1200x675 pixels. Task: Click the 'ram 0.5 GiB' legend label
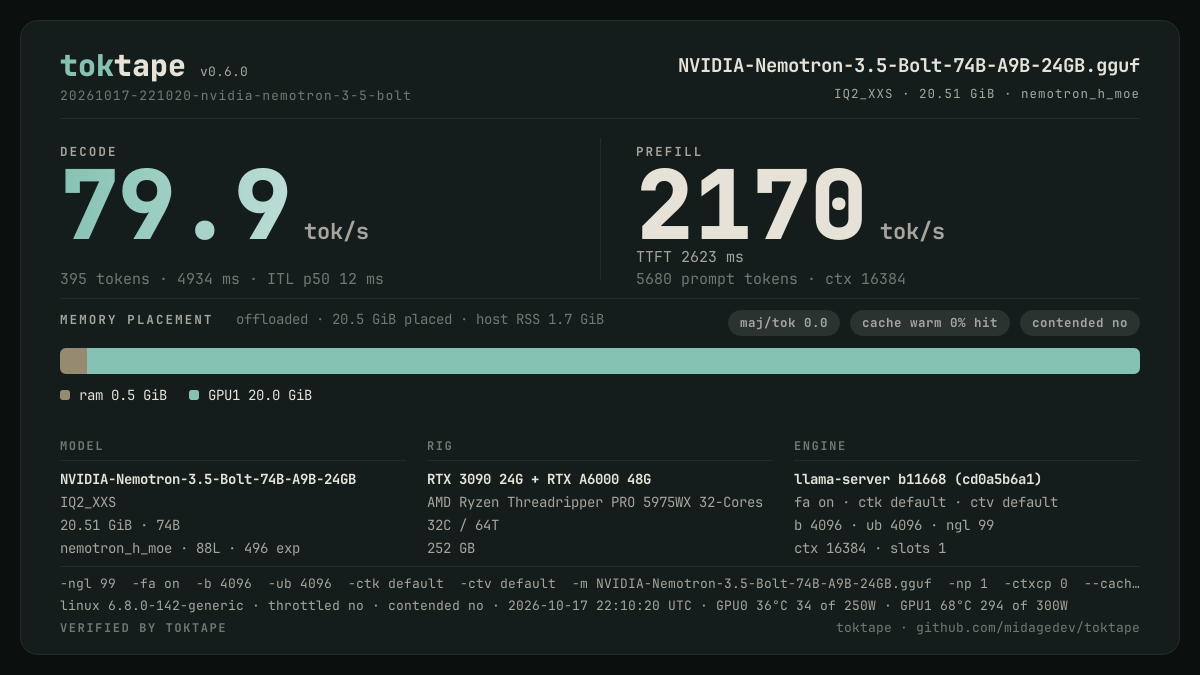coord(123,395)
